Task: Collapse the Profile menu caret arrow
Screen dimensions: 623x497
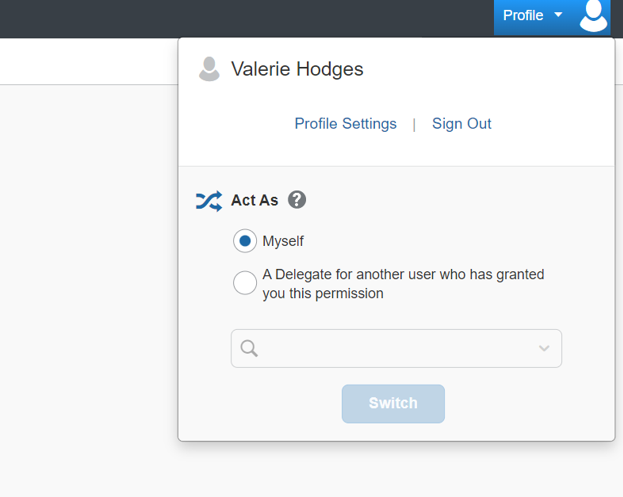Action: [558, 15]
